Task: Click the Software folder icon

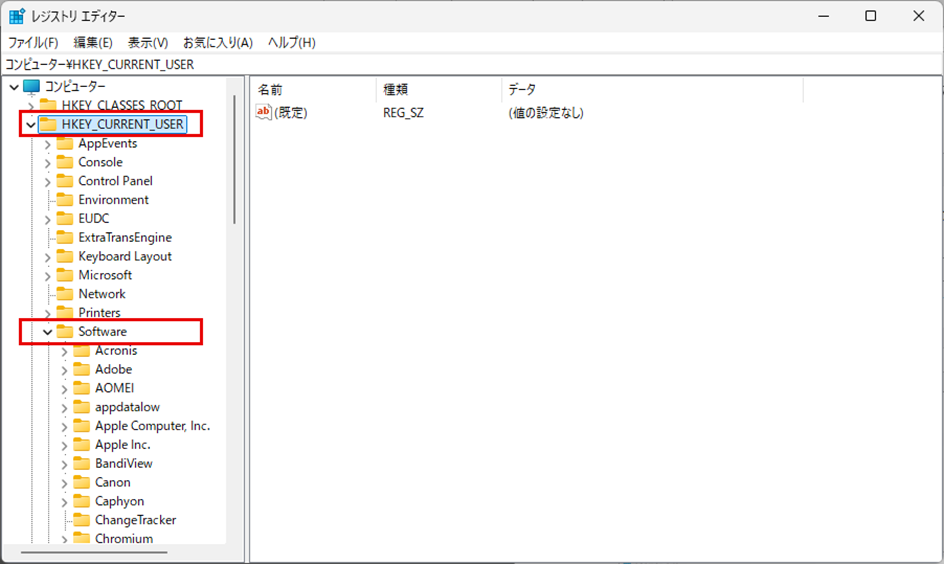Action: [65, 332]
